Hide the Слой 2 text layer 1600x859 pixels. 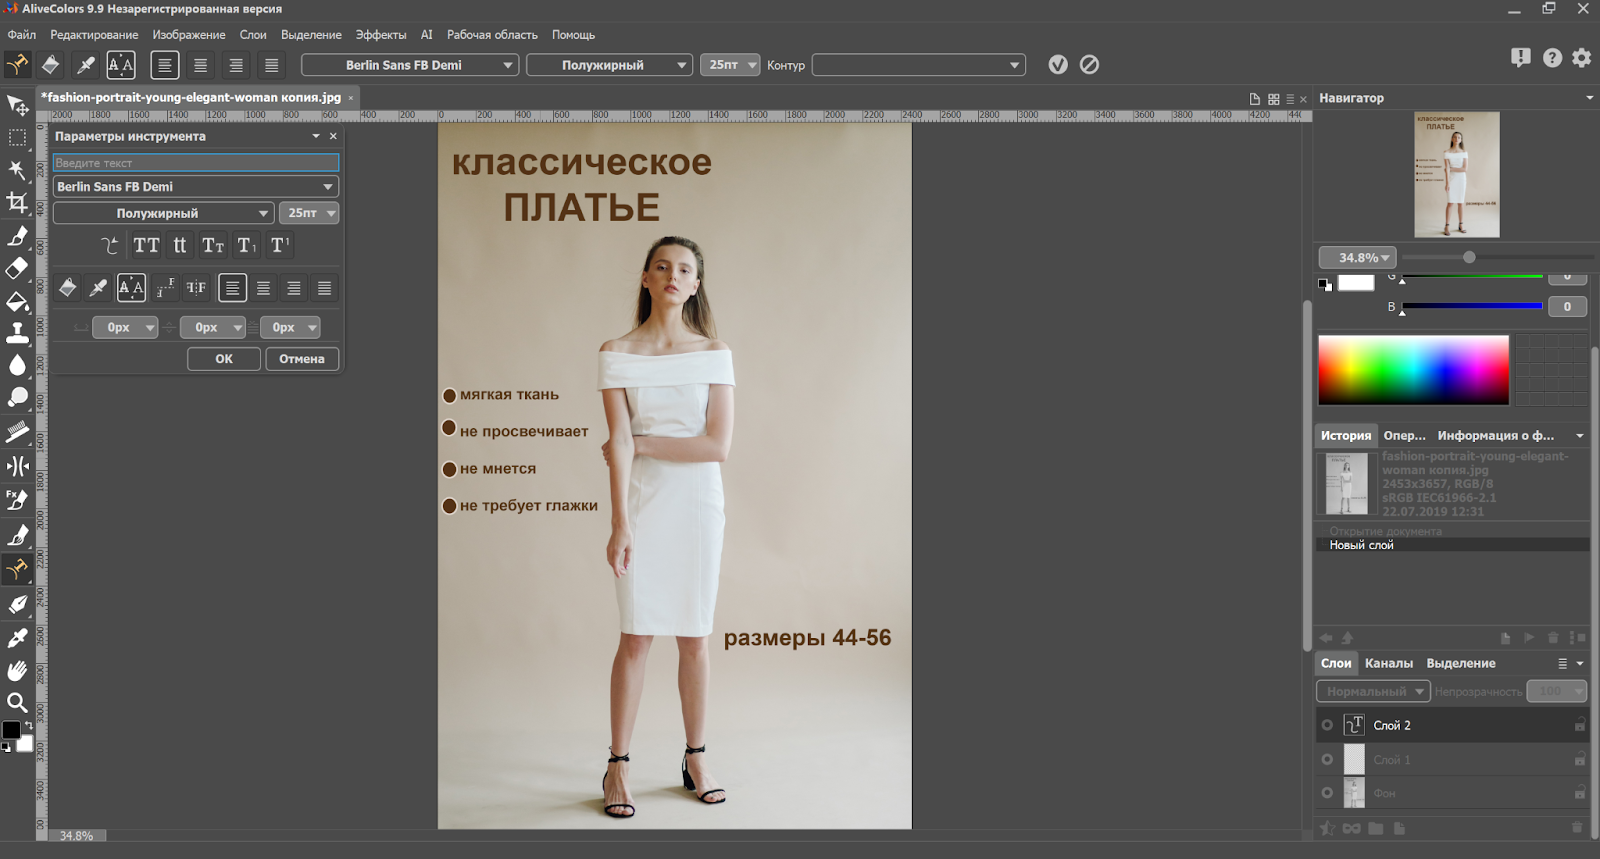point(1327,725)
